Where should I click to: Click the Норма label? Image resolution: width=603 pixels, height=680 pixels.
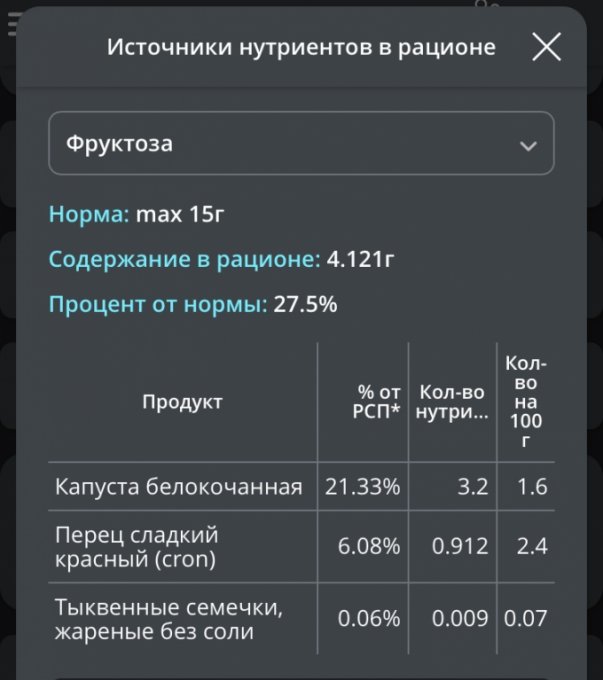(89, 213)
